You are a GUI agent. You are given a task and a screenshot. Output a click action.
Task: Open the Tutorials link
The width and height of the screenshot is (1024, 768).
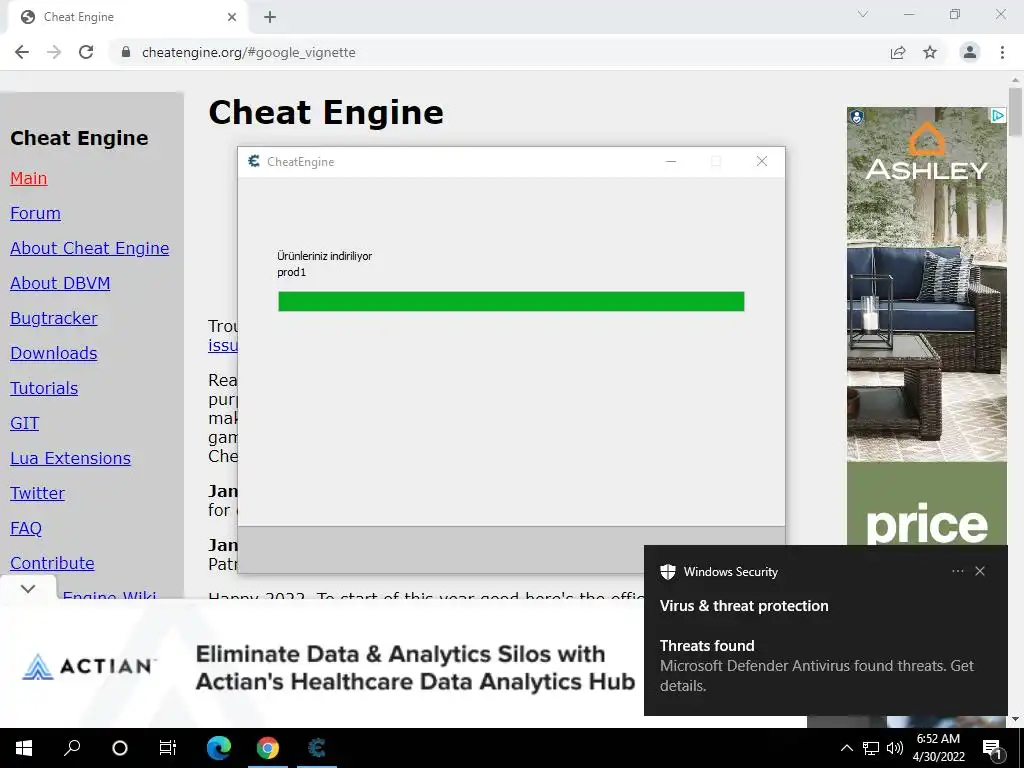[44, 388]
